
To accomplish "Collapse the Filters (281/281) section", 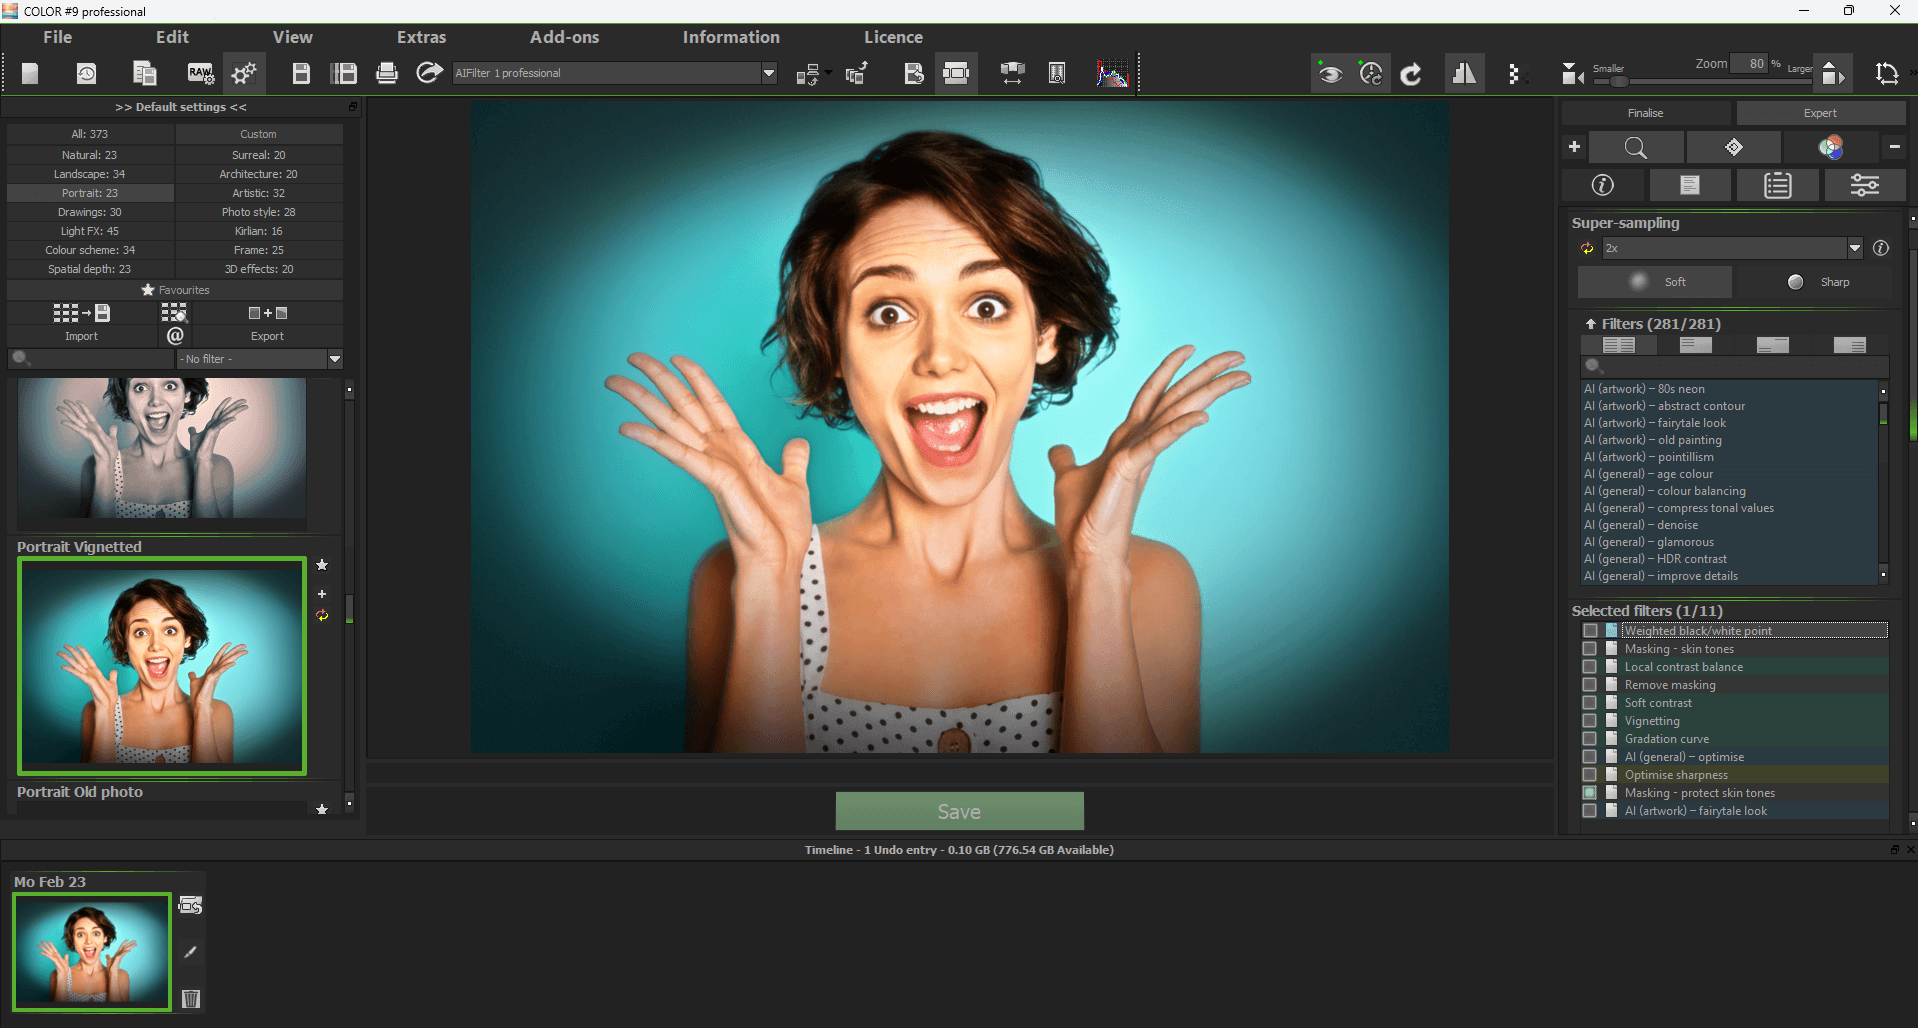I will point(1590,324).
